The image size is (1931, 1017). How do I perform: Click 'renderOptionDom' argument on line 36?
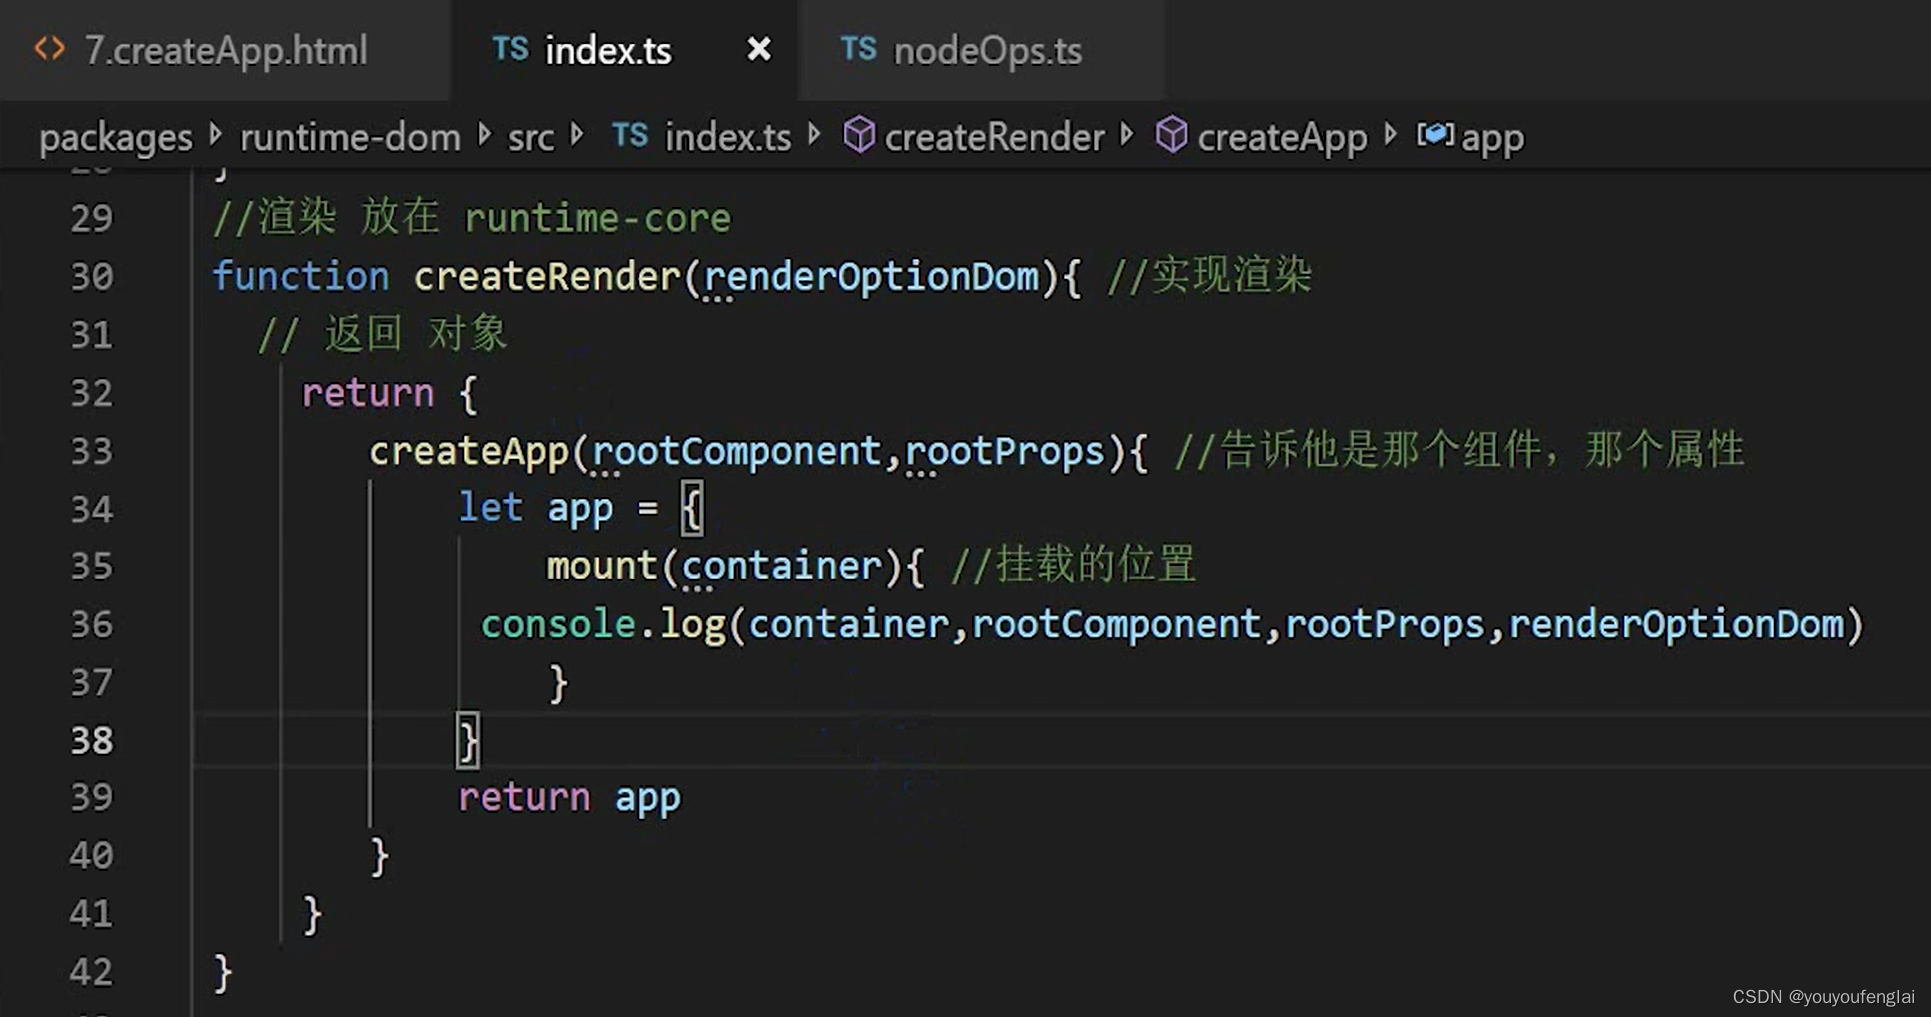click(x=1676, y=624)
